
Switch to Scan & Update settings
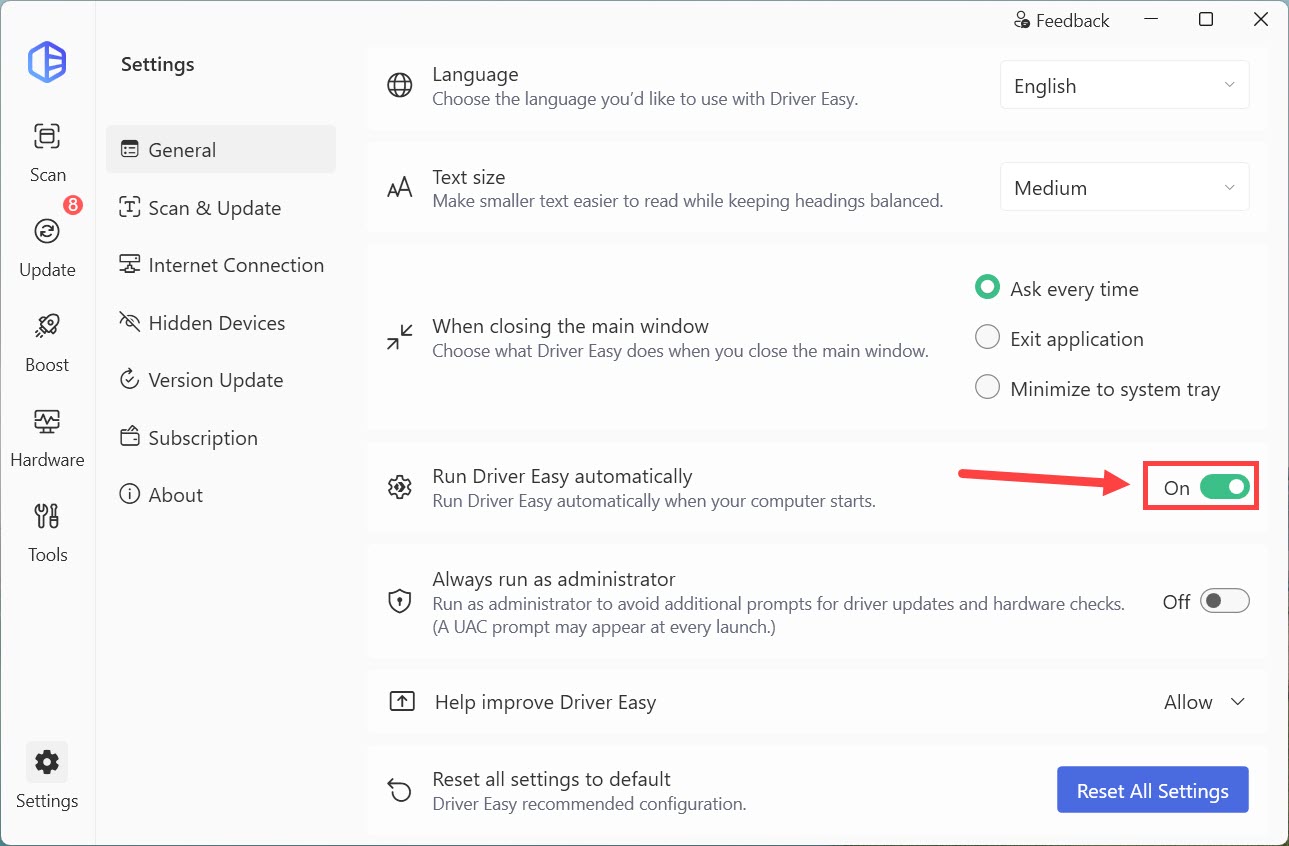point(221,208)
